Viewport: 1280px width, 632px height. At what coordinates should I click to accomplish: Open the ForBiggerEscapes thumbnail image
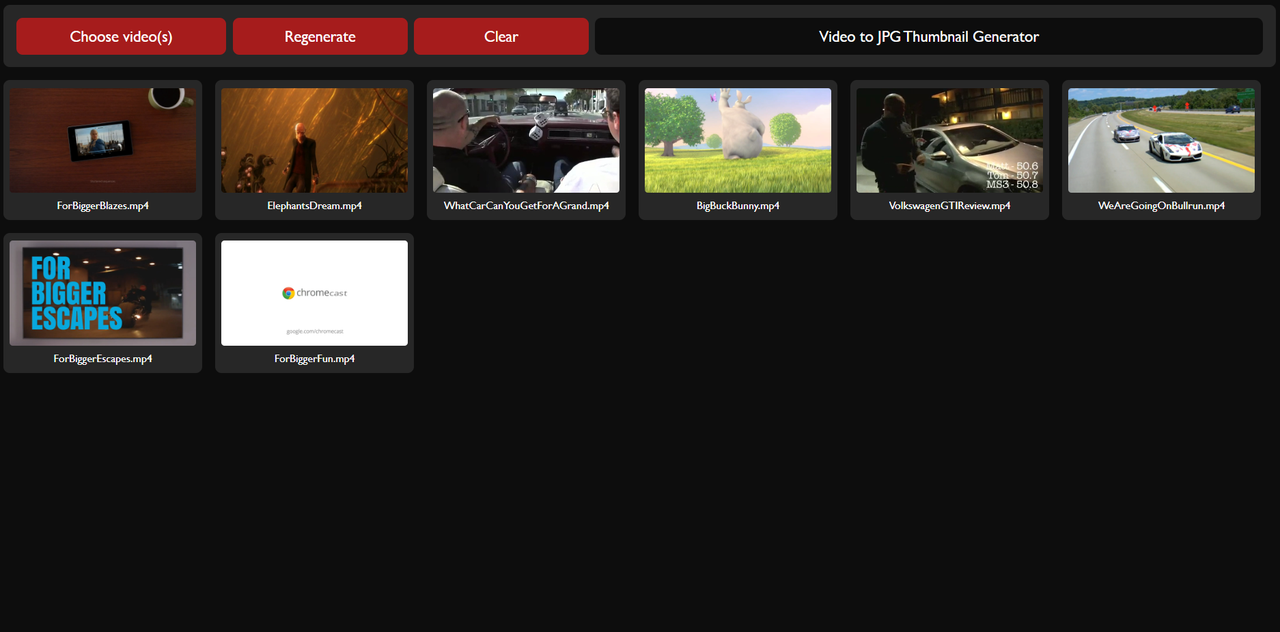coord(103,293)
